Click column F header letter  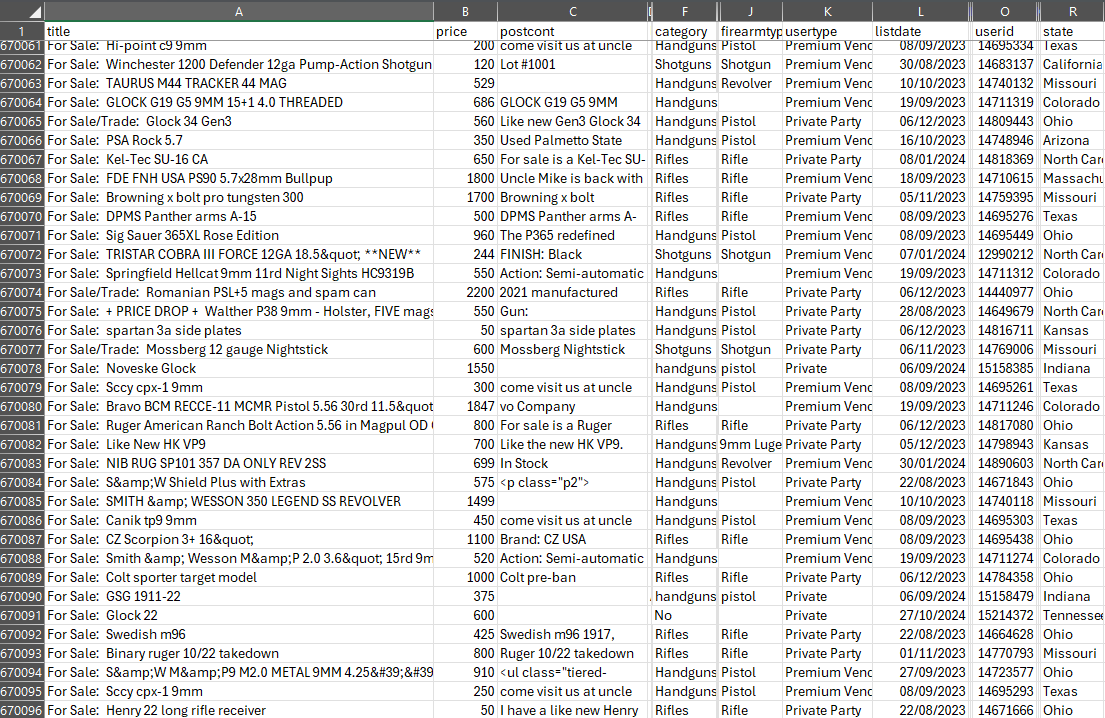click(x=685, y=11)
